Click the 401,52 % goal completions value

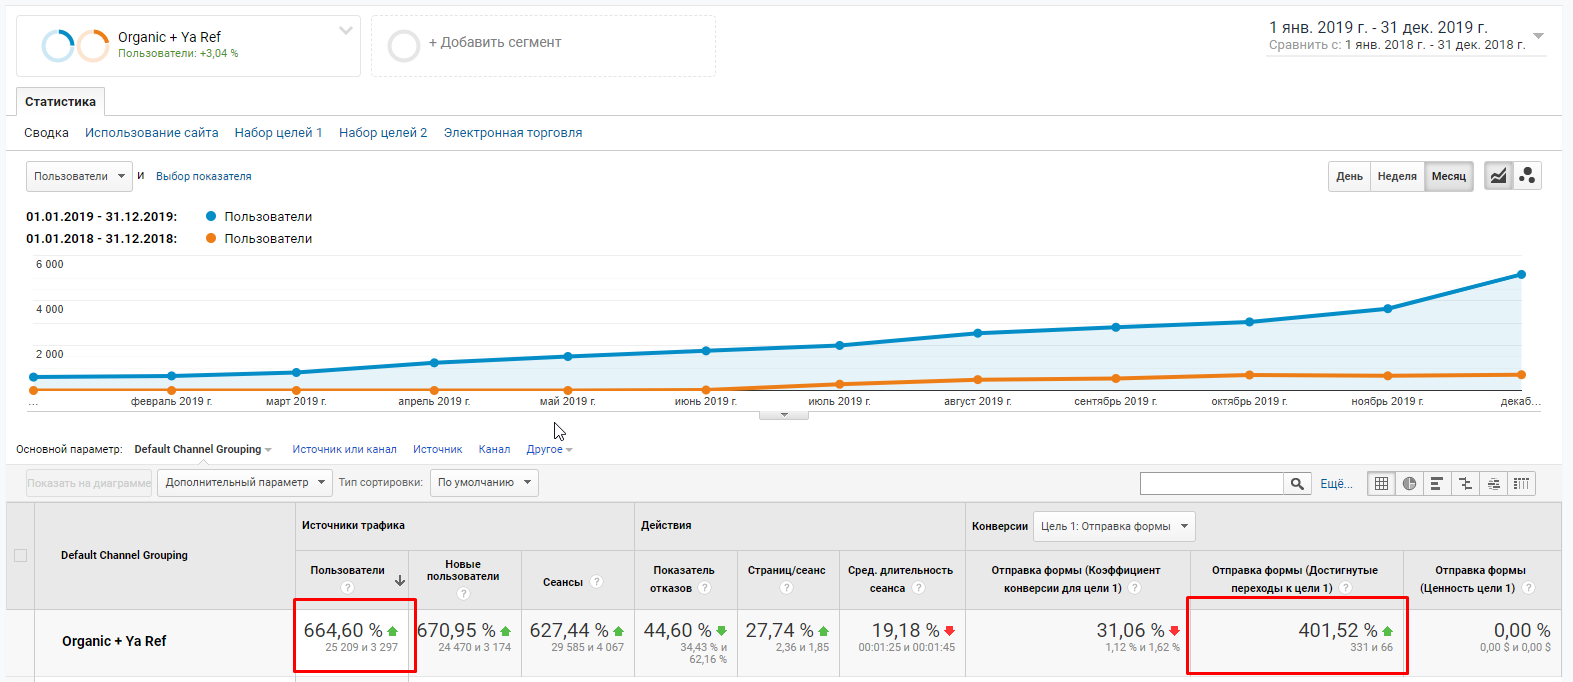[x=1338, y=631]
